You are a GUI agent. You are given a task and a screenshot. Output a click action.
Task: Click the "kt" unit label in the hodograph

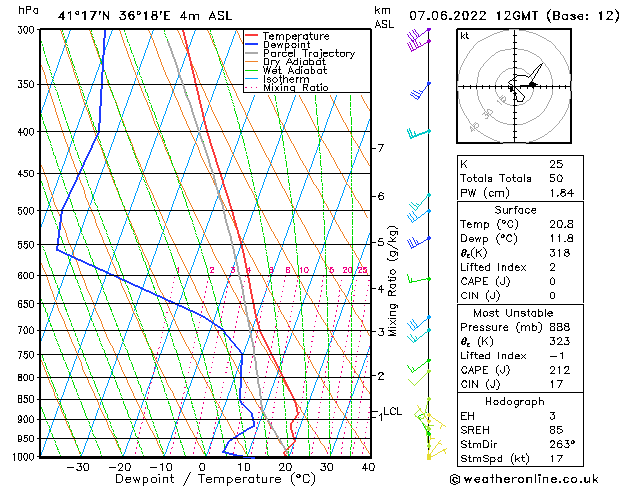[465, 36]
